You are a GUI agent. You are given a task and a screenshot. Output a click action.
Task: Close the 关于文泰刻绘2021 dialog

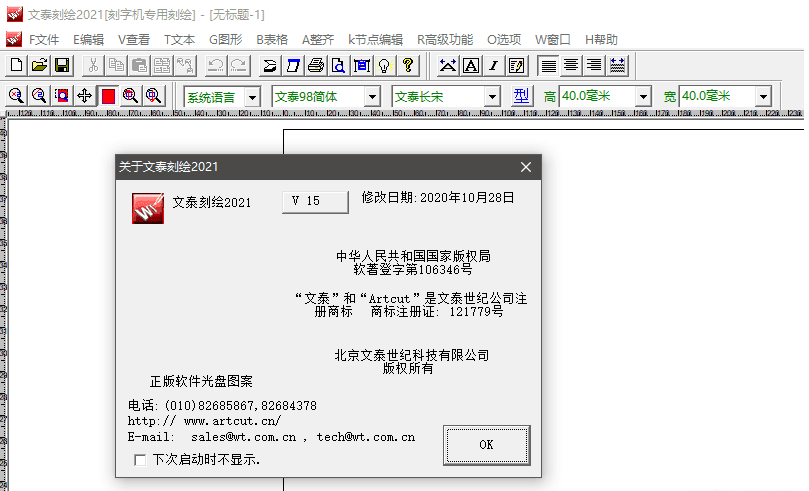(526, 167)
